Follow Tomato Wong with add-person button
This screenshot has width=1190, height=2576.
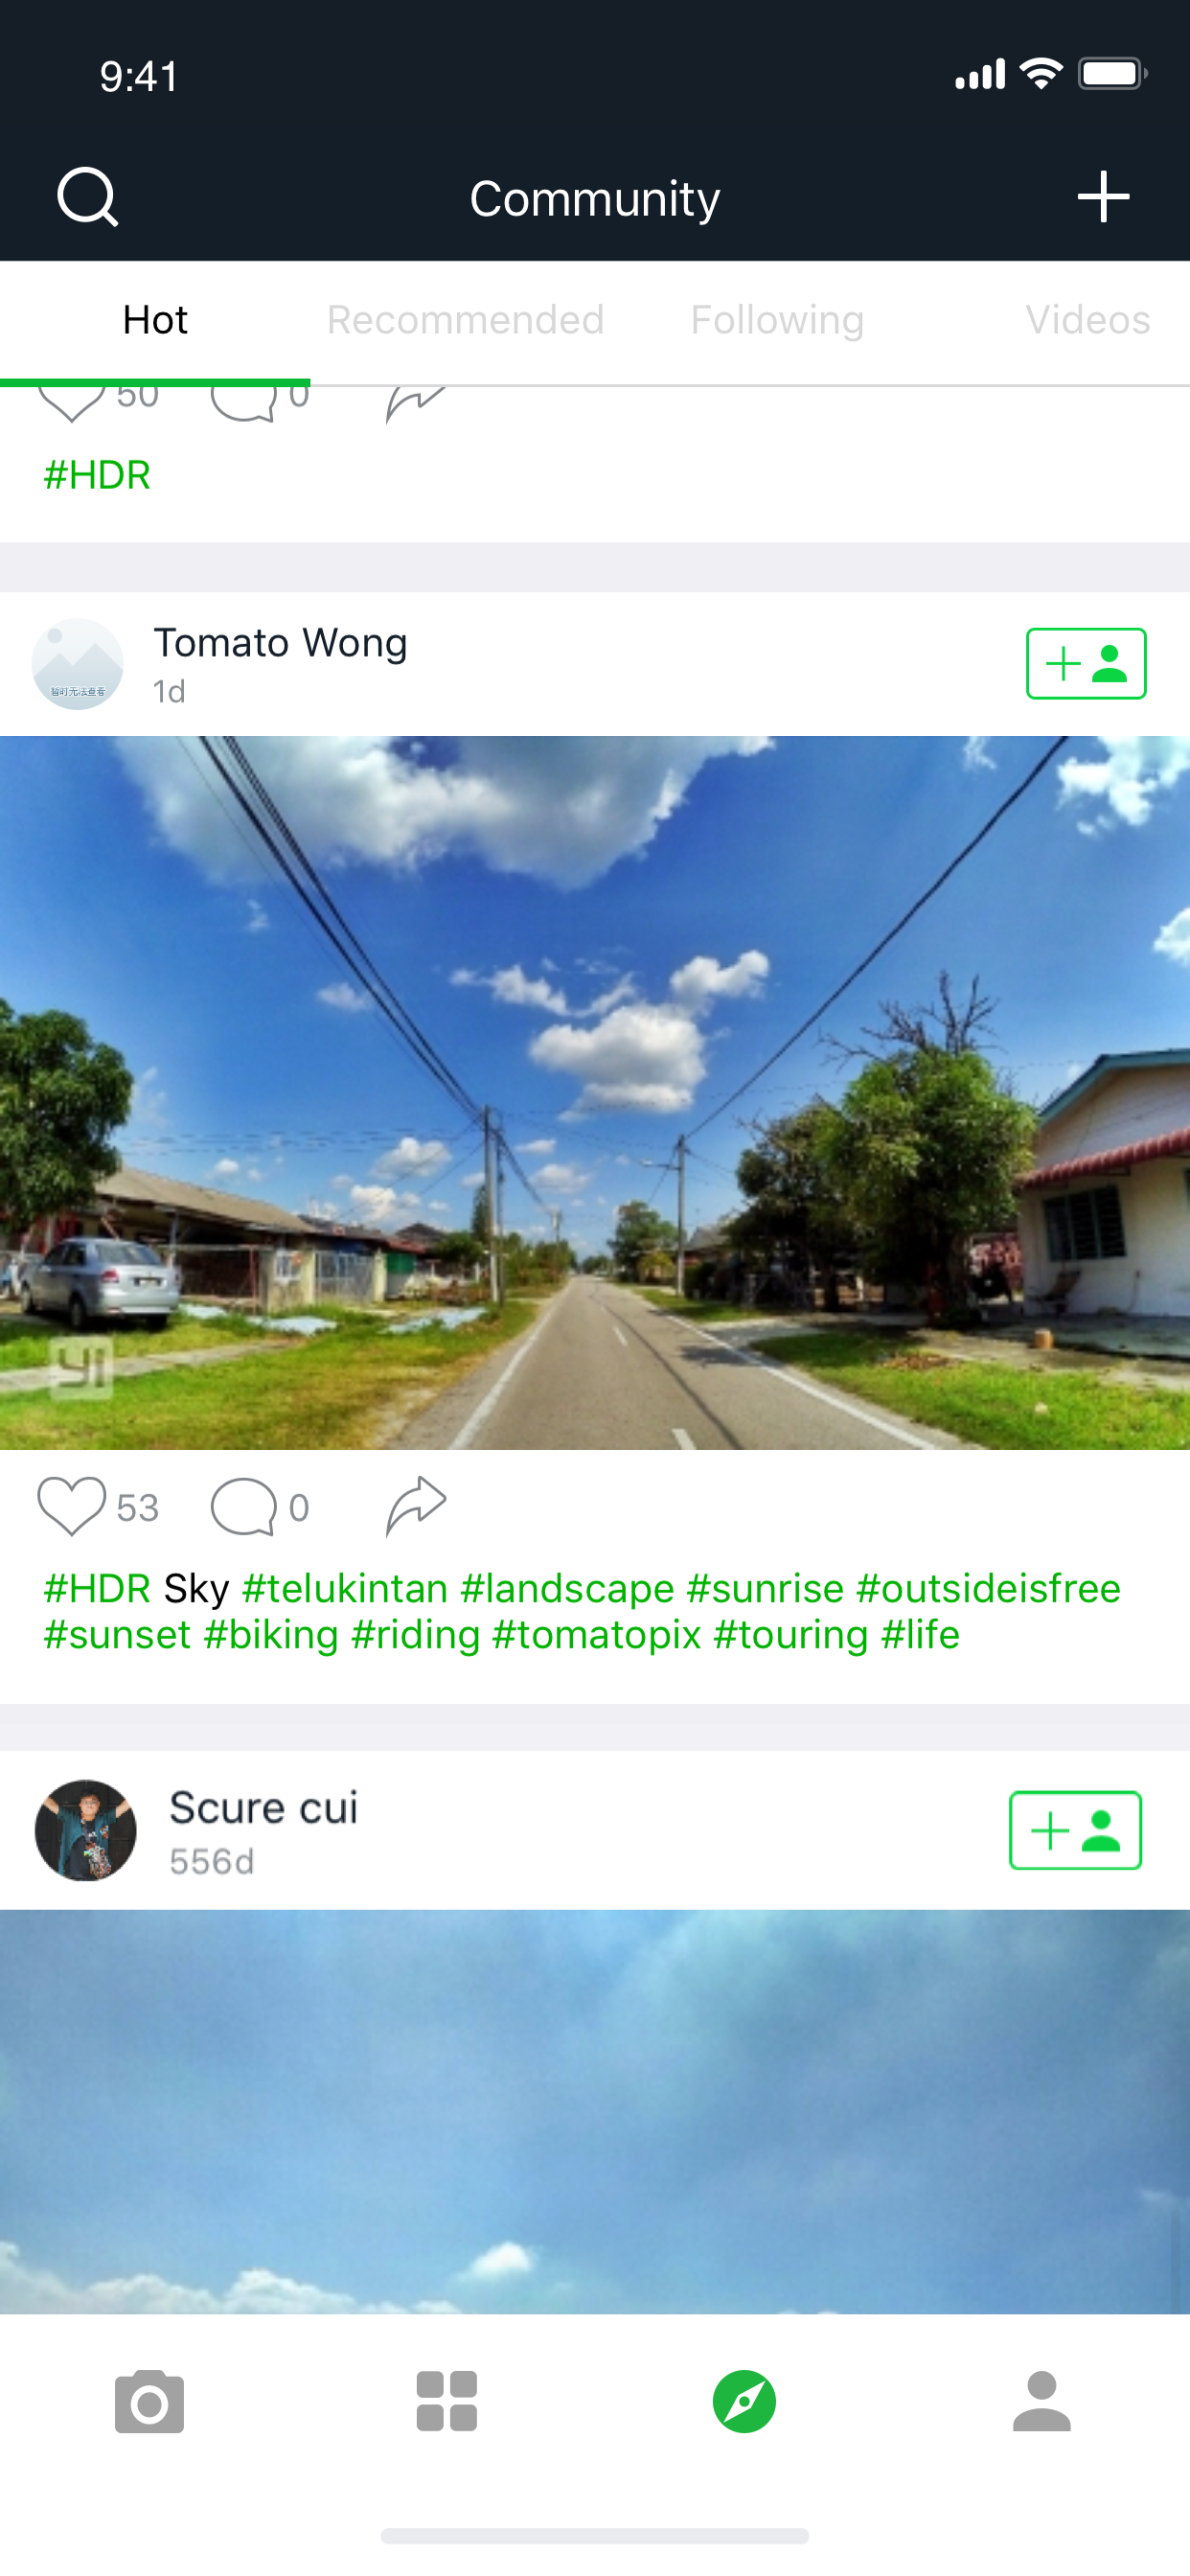1086,664
